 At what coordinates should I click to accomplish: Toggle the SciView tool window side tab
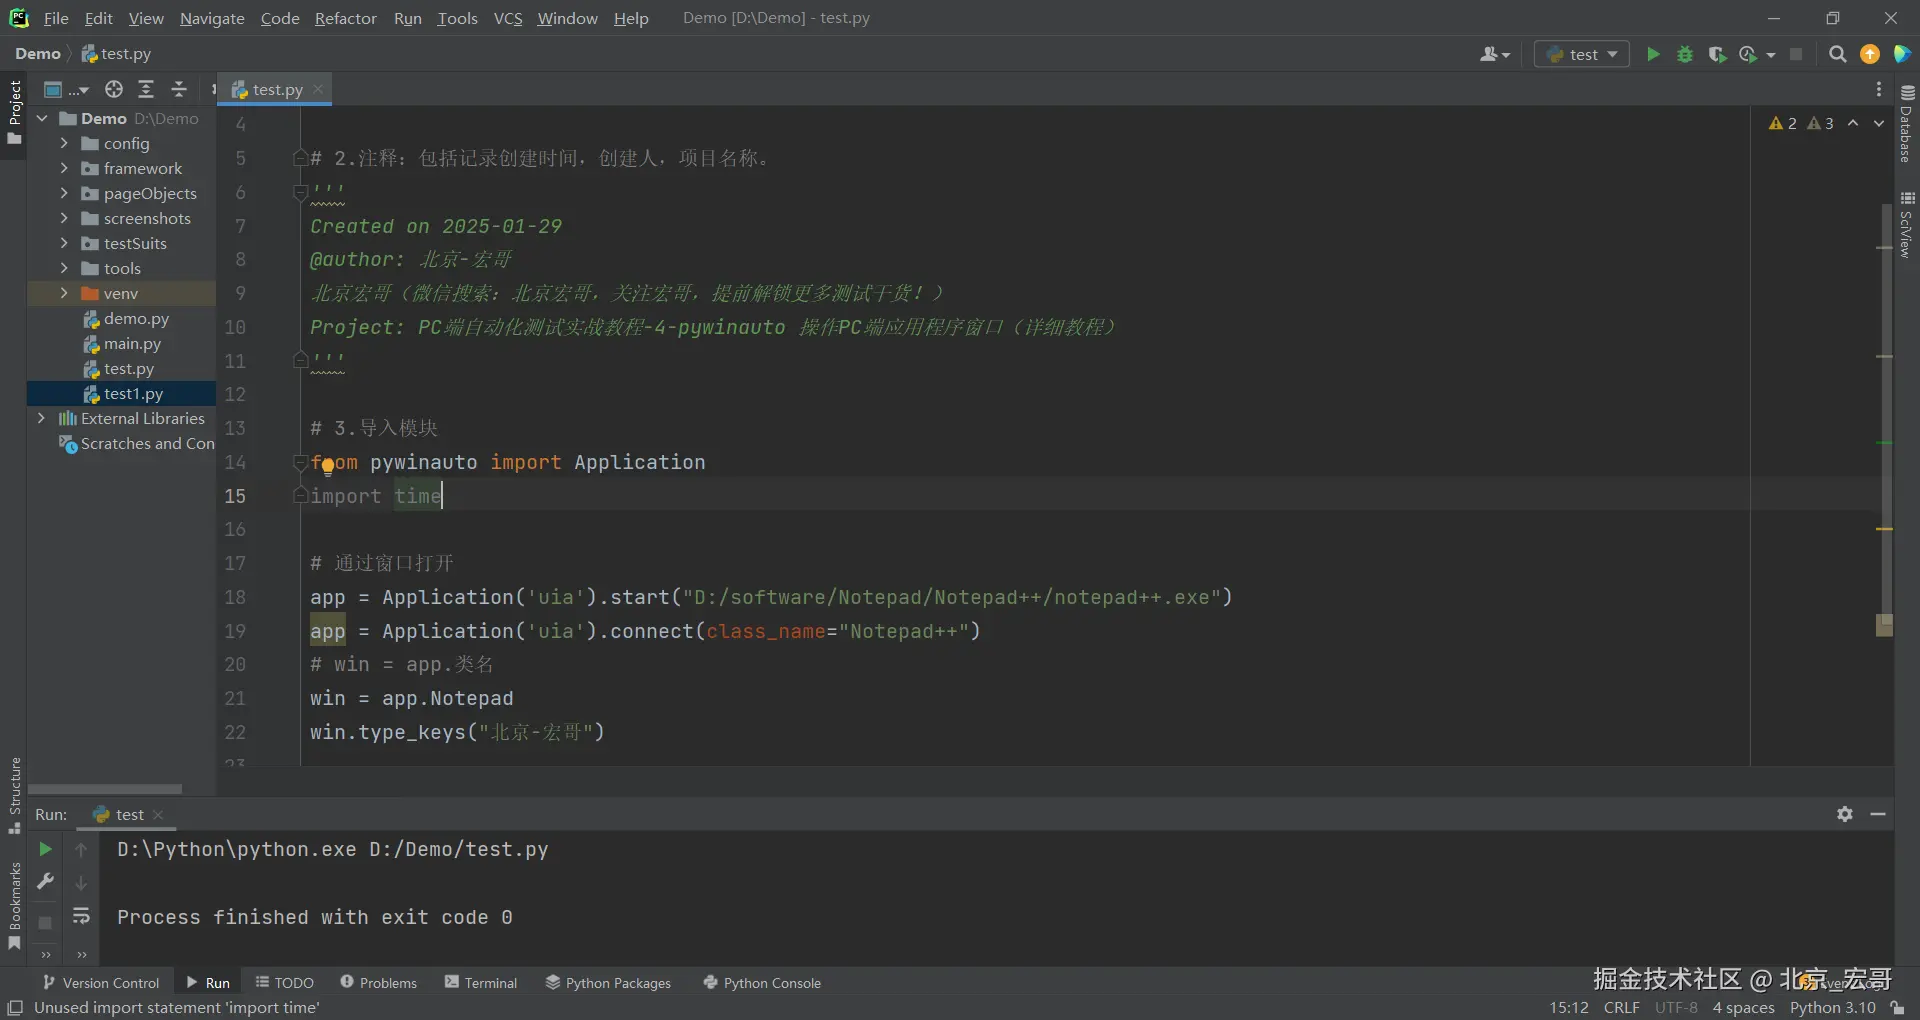[x=1907, y=224]
